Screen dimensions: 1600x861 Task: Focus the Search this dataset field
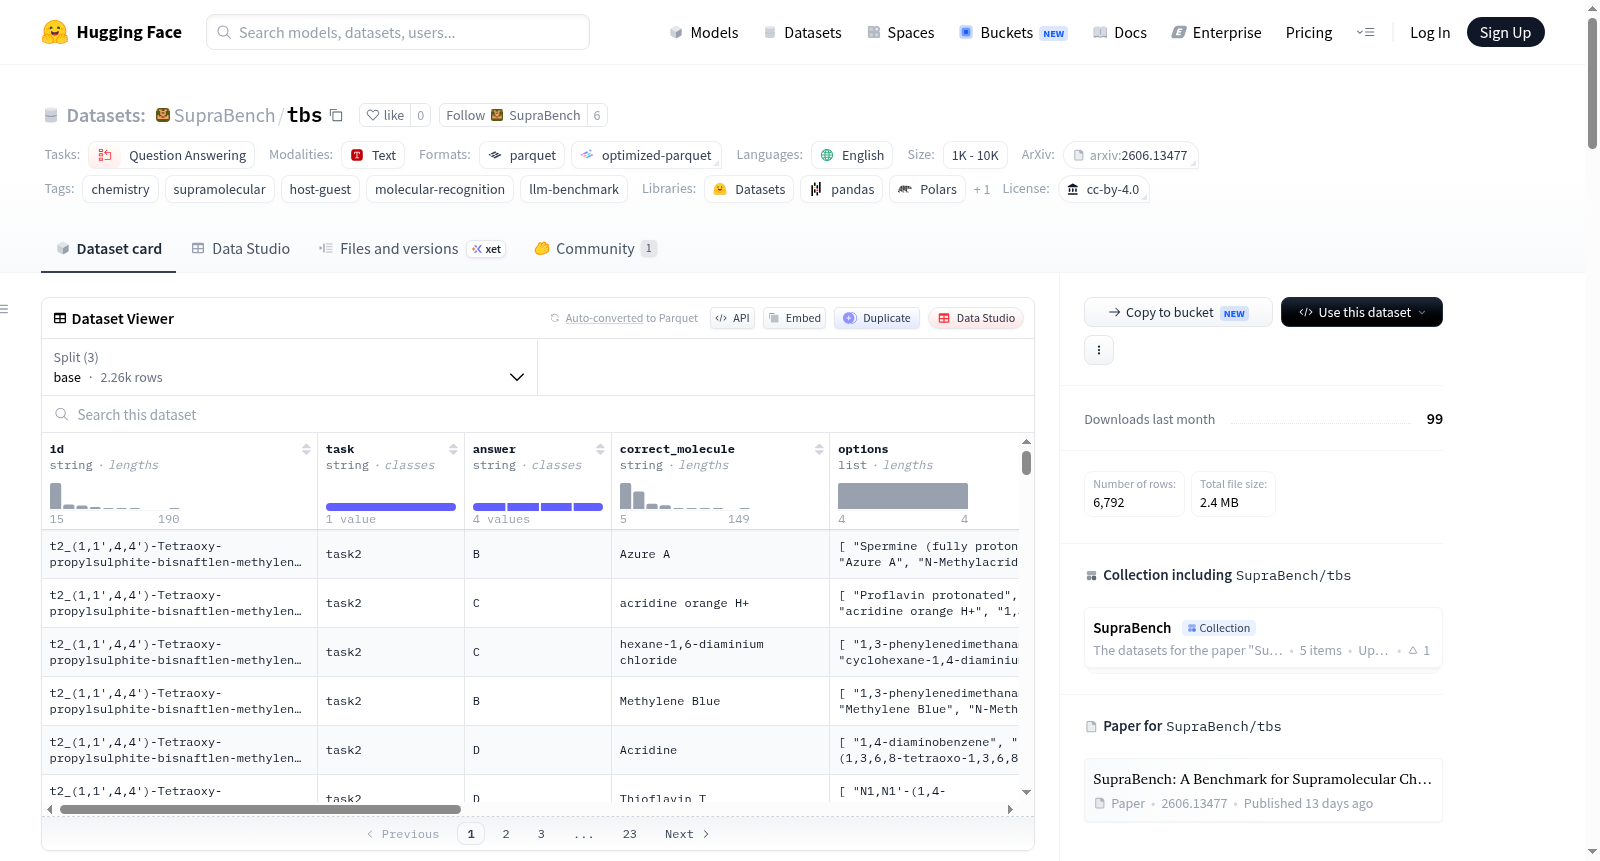tap(538, 414)
